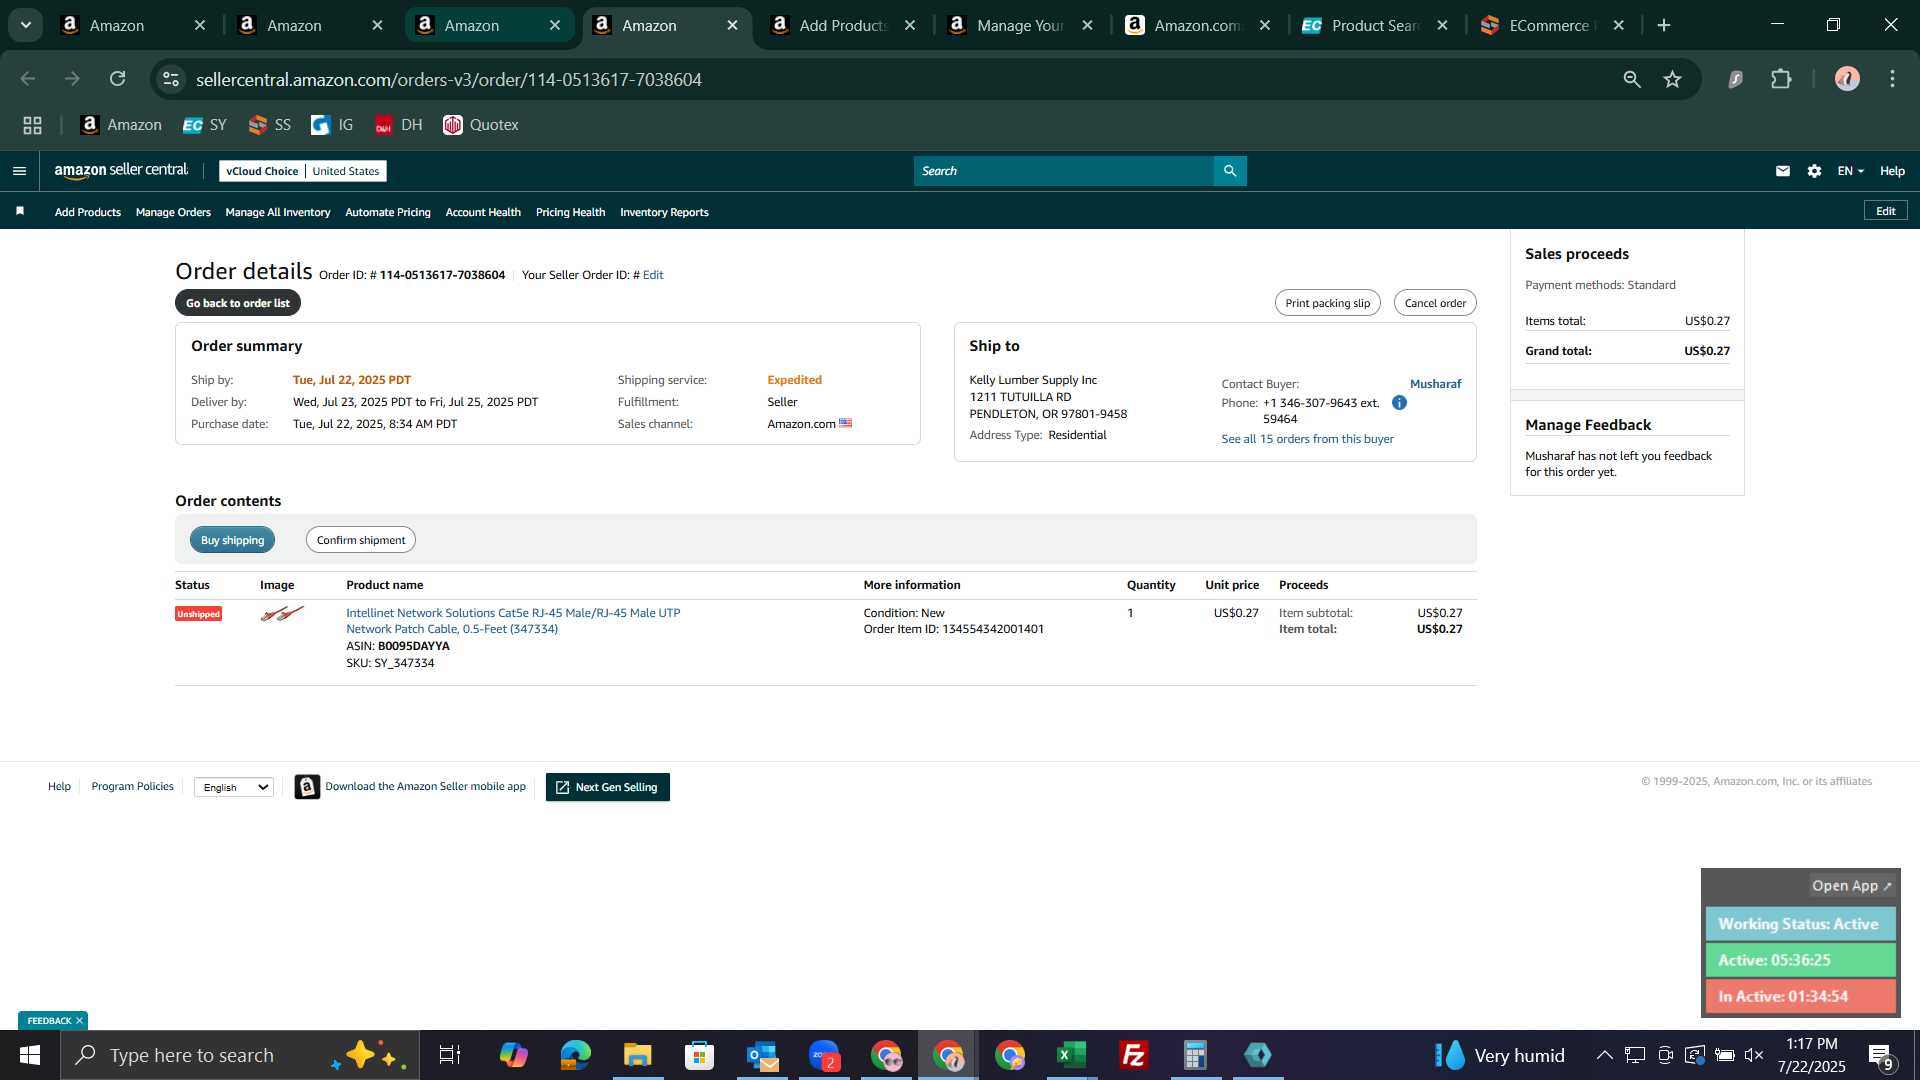The height and width of the screenshot is (1080, 1920).
Task: Open the buyer messages mail icon
Action: pos(1782,171)
